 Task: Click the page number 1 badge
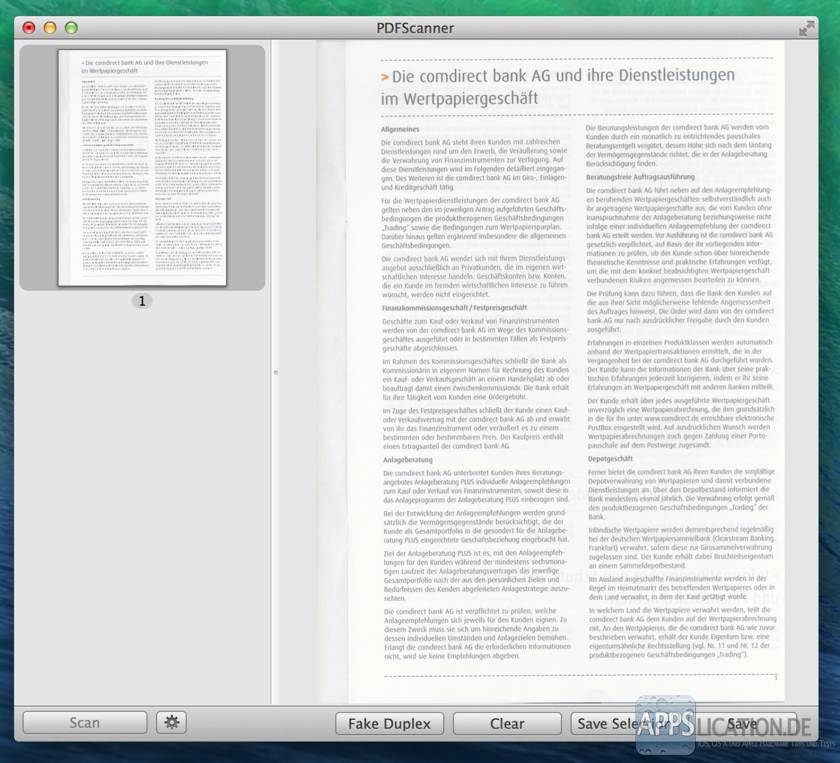point(142,301)
